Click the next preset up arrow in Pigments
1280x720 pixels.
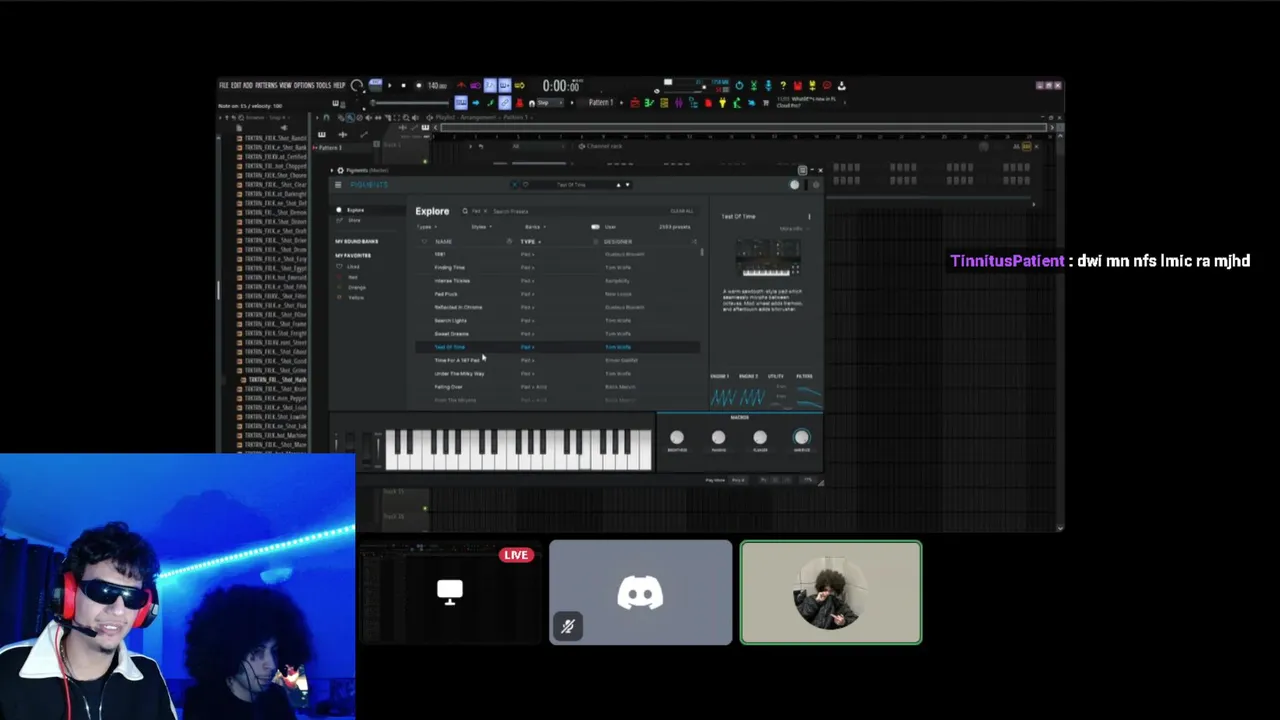(619, 185)
